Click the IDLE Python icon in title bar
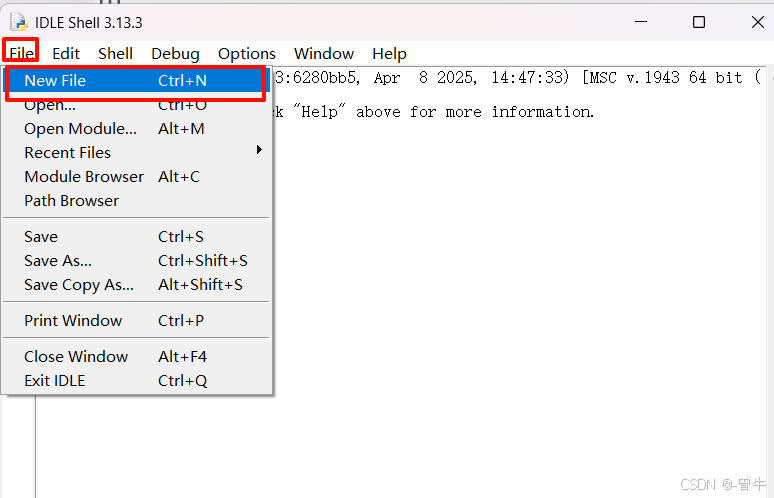This screenshot has height=498, width=774. (19, 22)
